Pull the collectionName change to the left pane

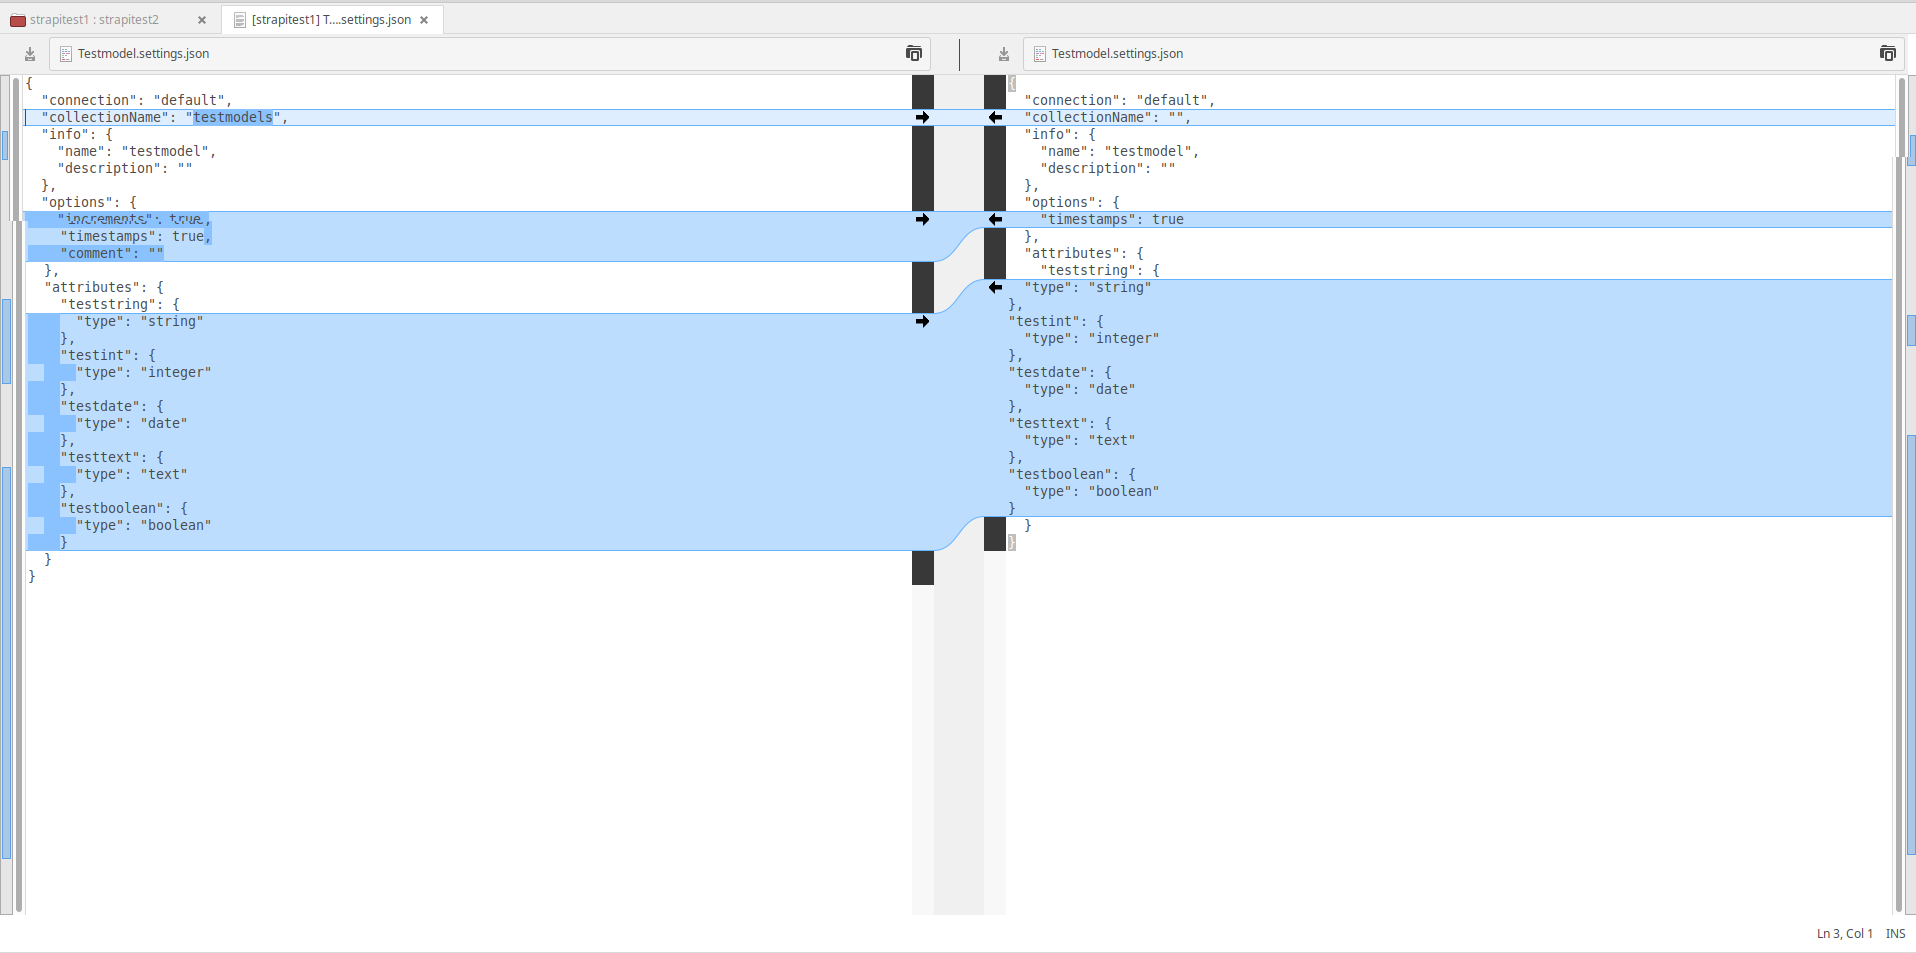(995, 117)
